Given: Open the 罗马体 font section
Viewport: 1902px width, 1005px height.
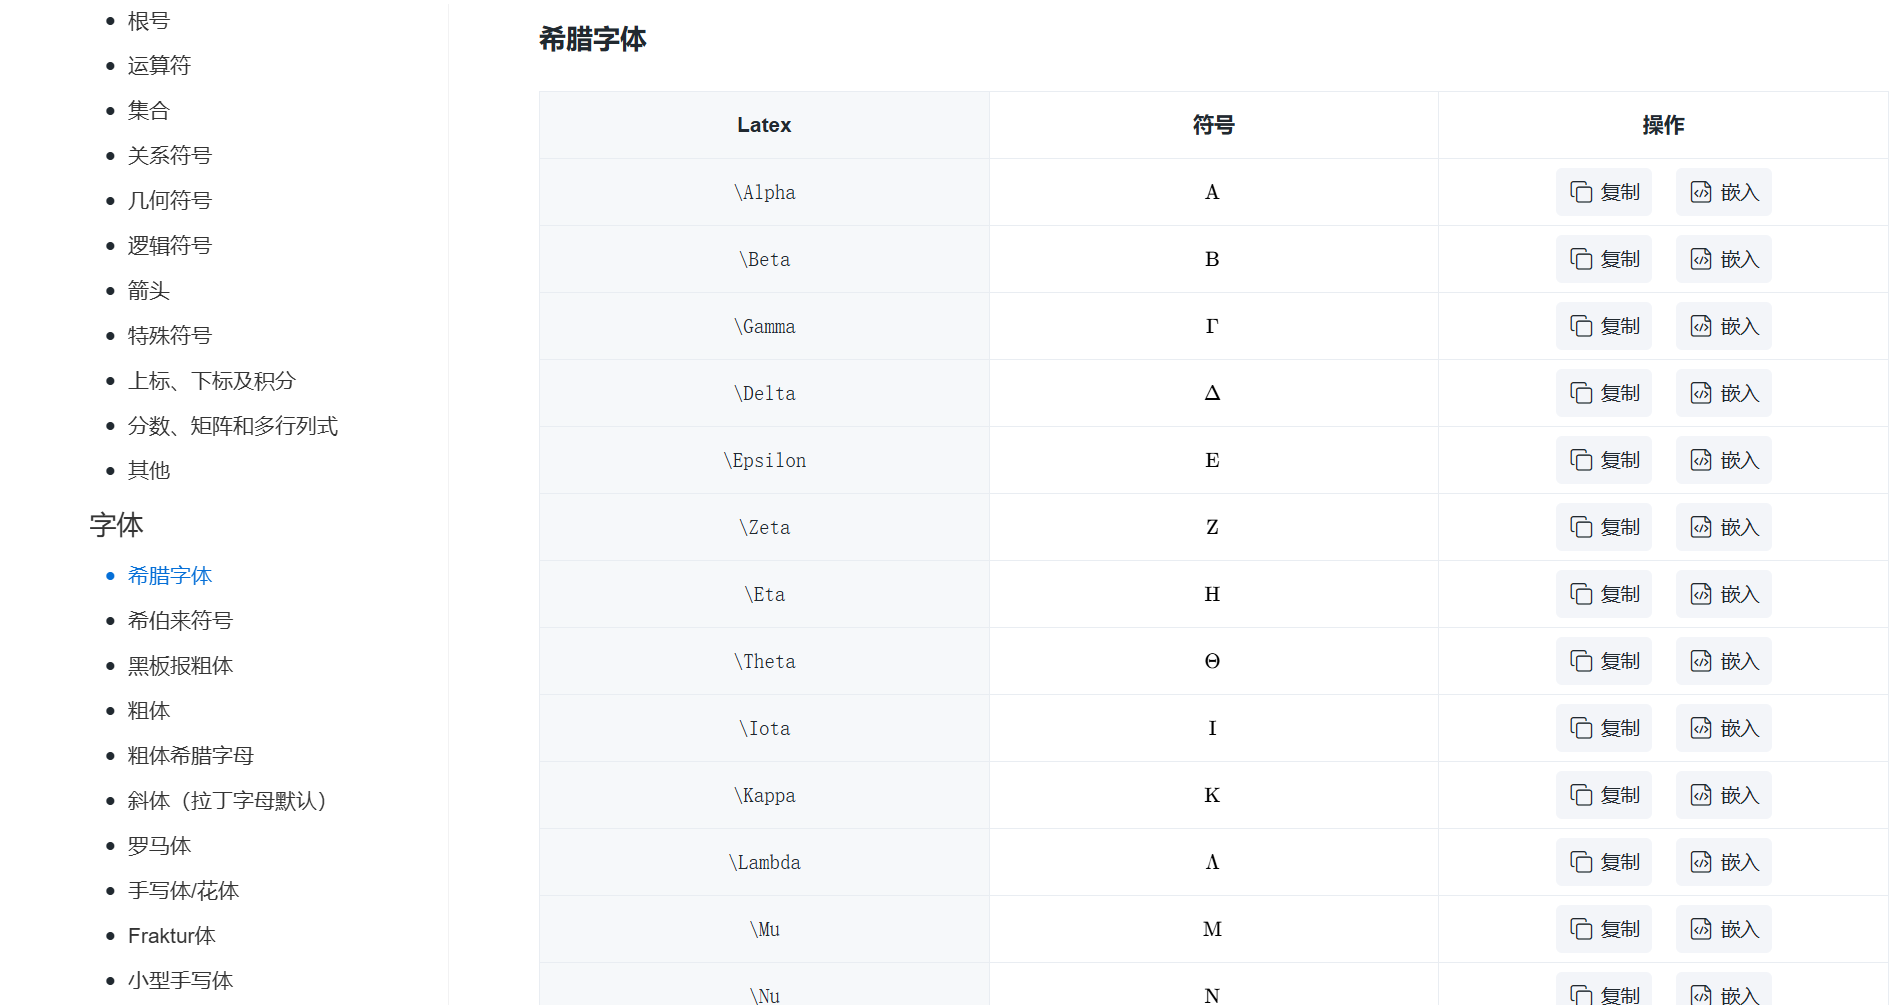Looking at the screenshot, I should [159, 846].
